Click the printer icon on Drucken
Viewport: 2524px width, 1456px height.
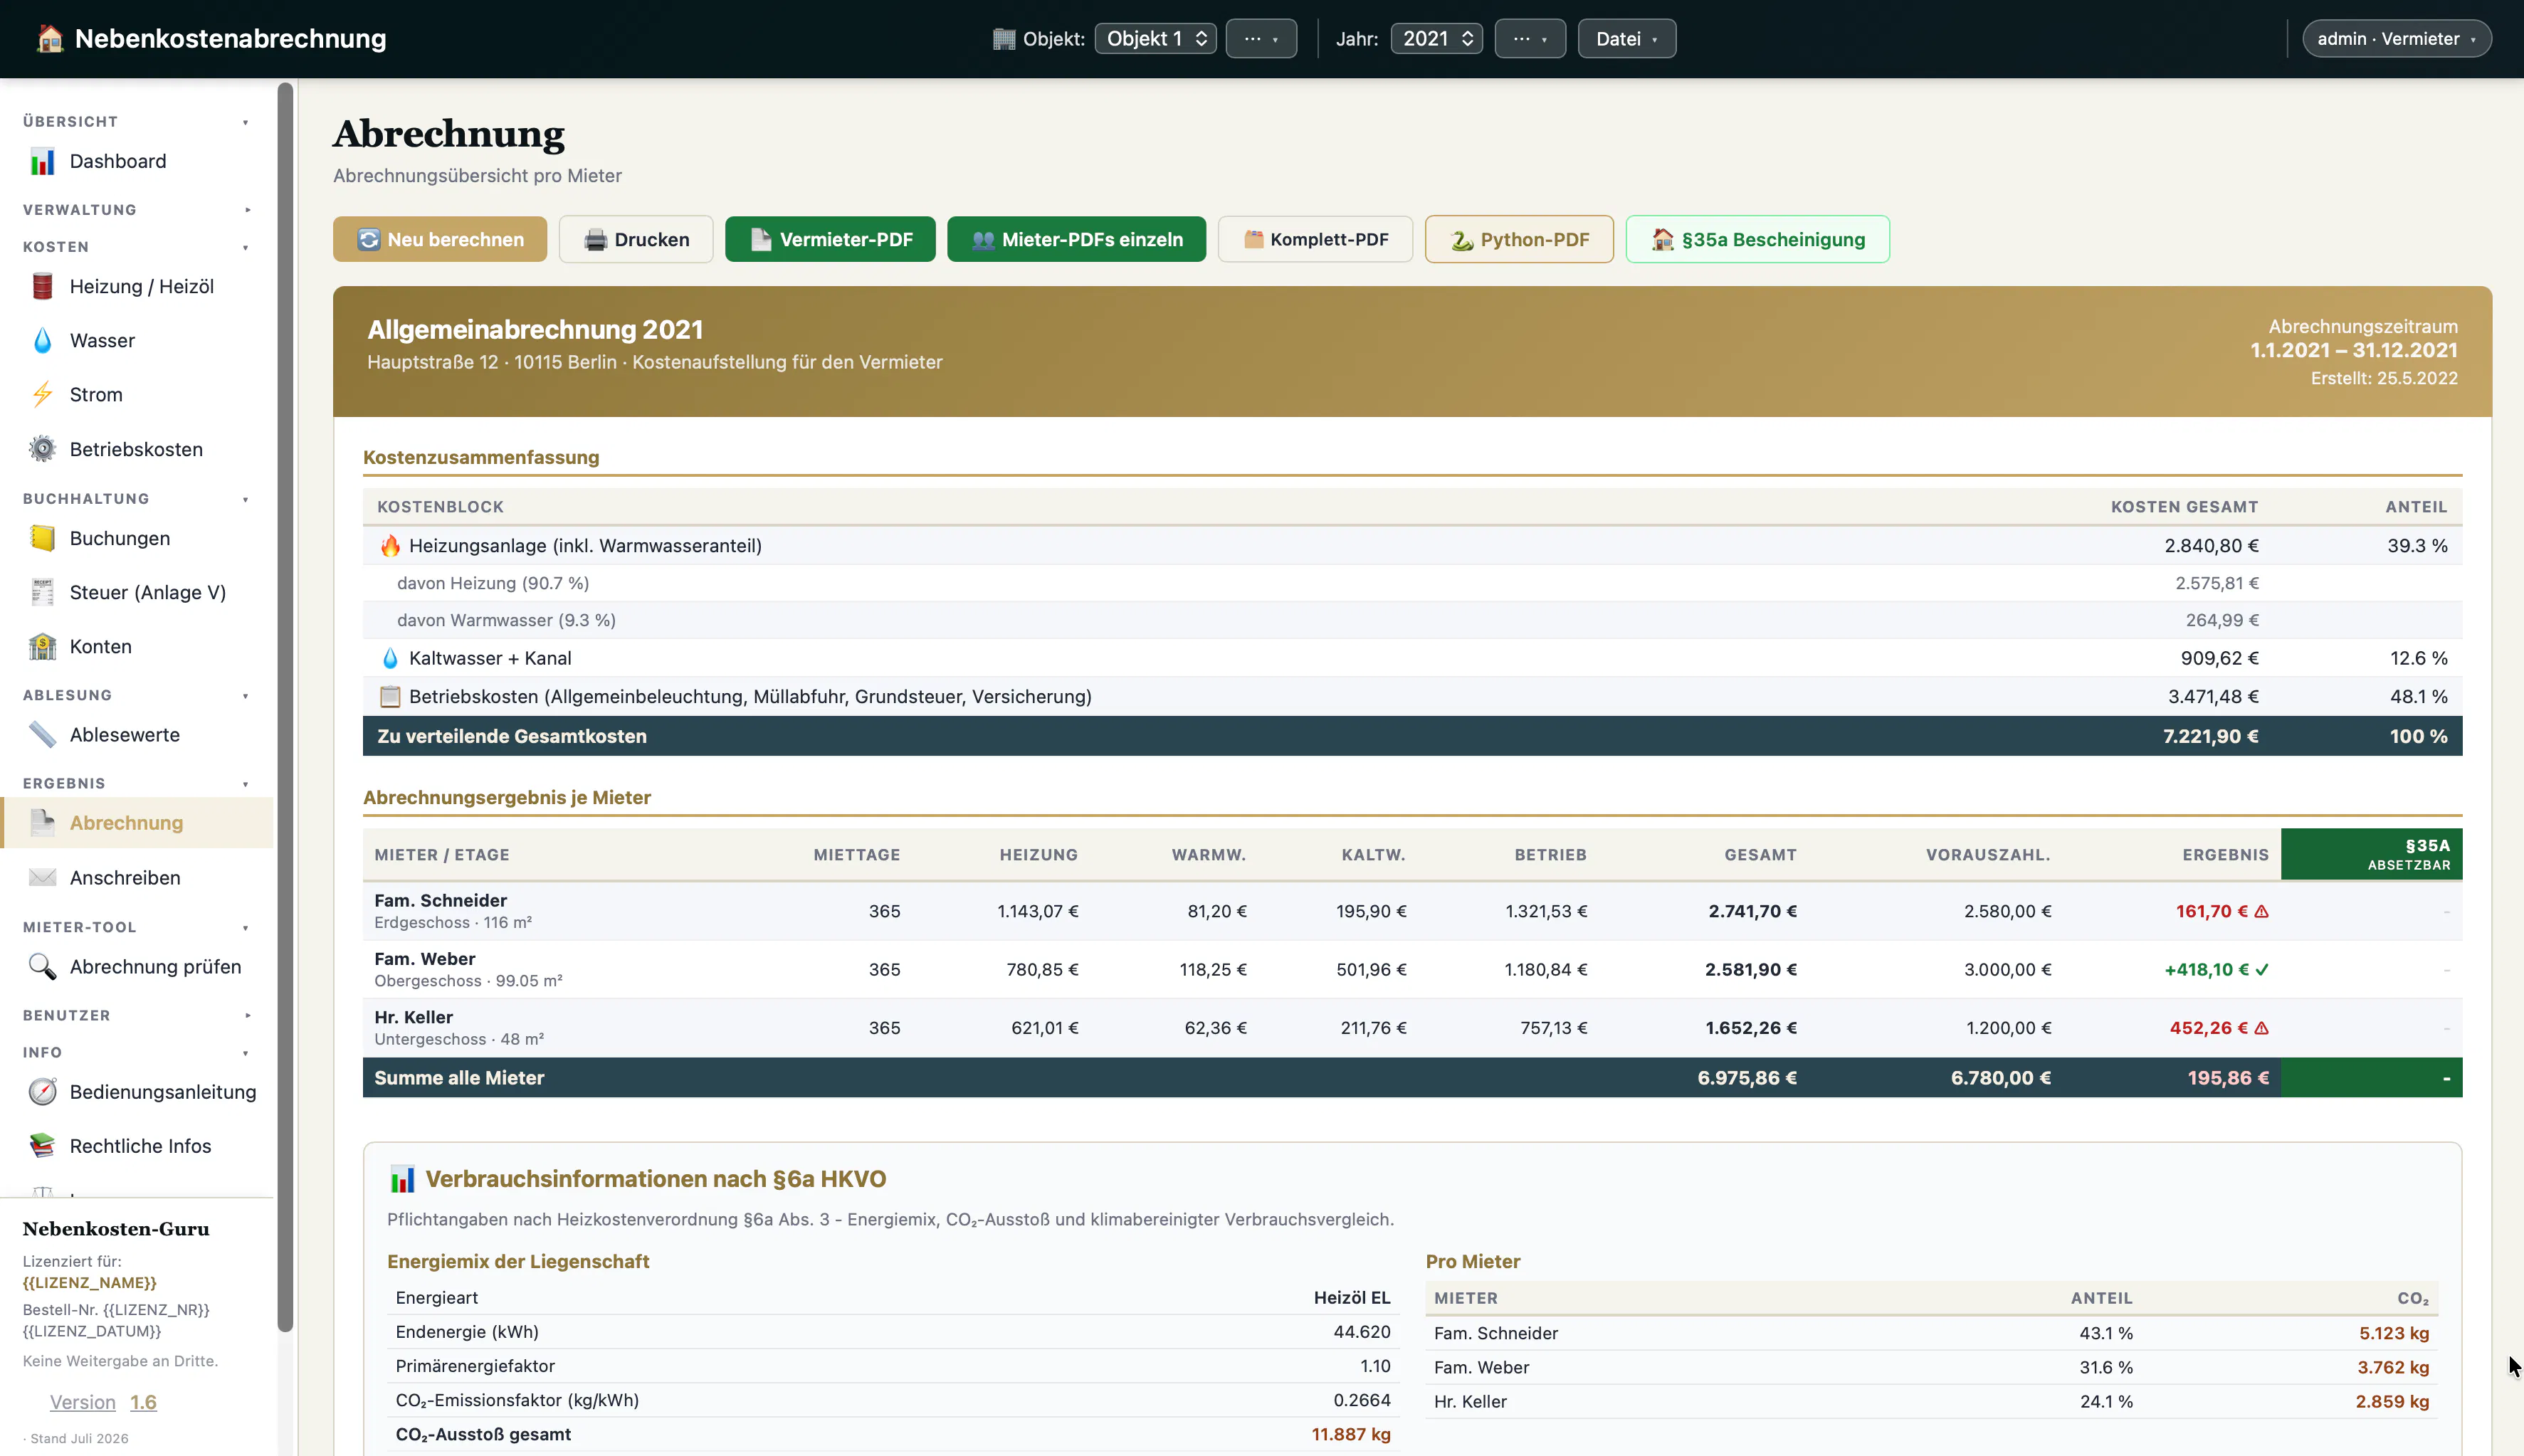click(x=595, y=240)
